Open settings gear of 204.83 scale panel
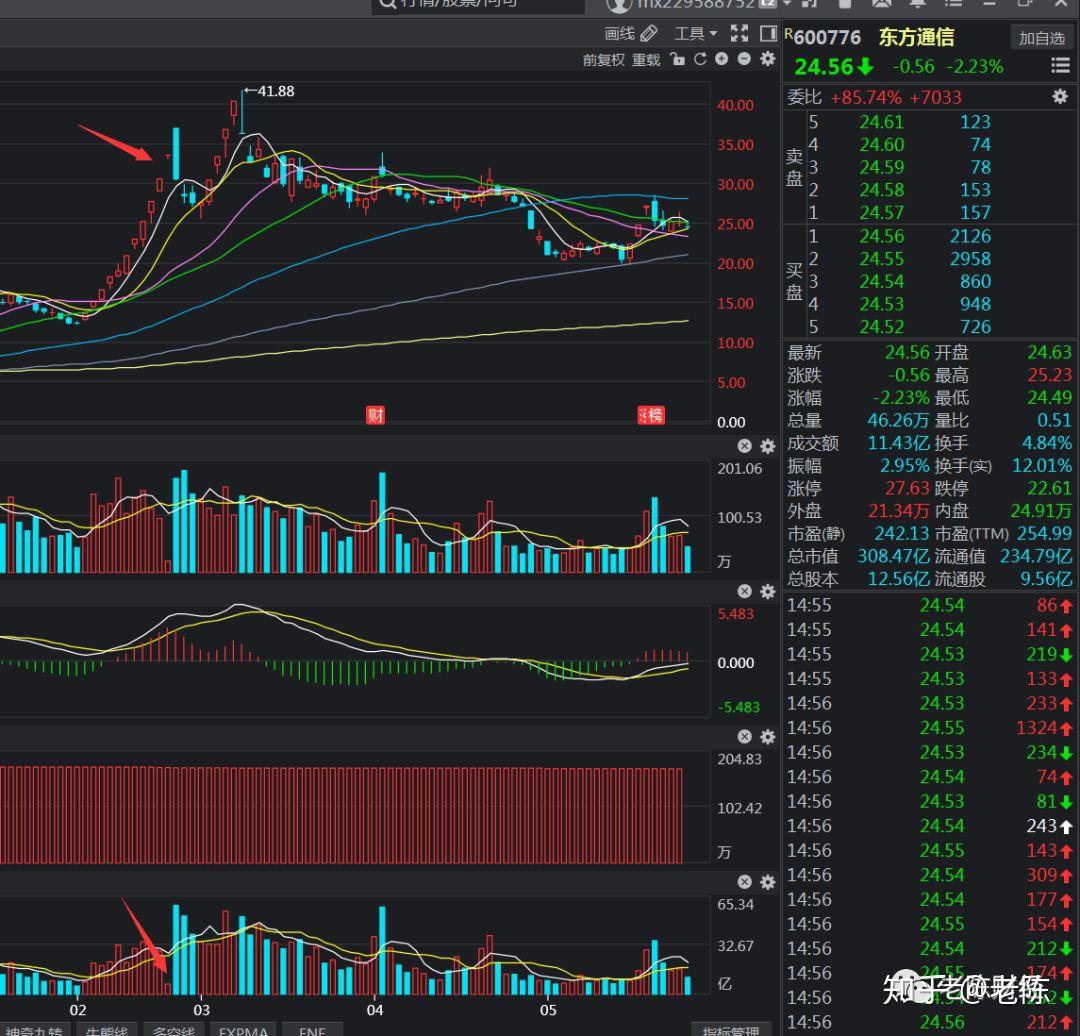 click(767, 737)
